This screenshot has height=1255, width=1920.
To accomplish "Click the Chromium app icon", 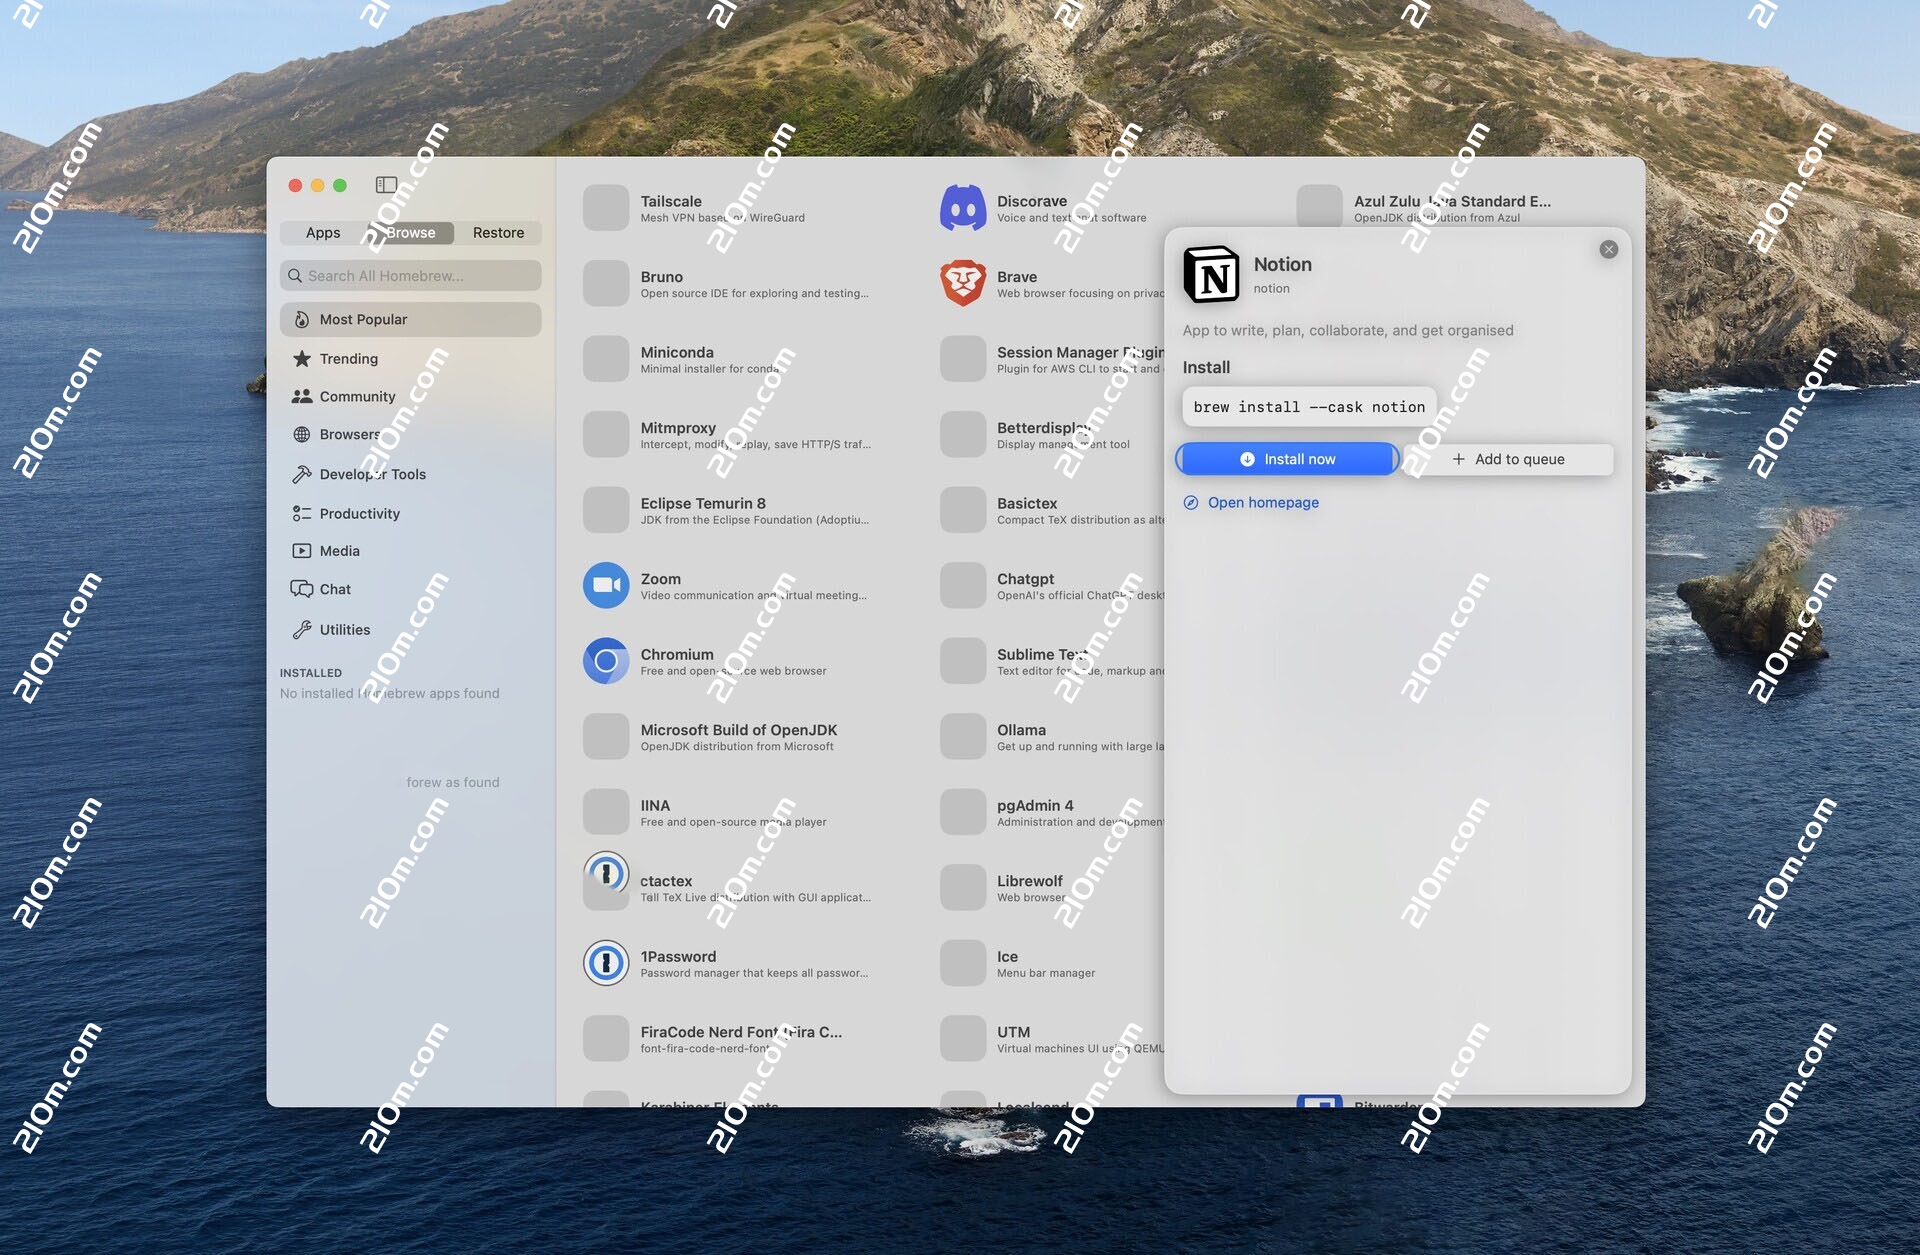I will 606,661.
